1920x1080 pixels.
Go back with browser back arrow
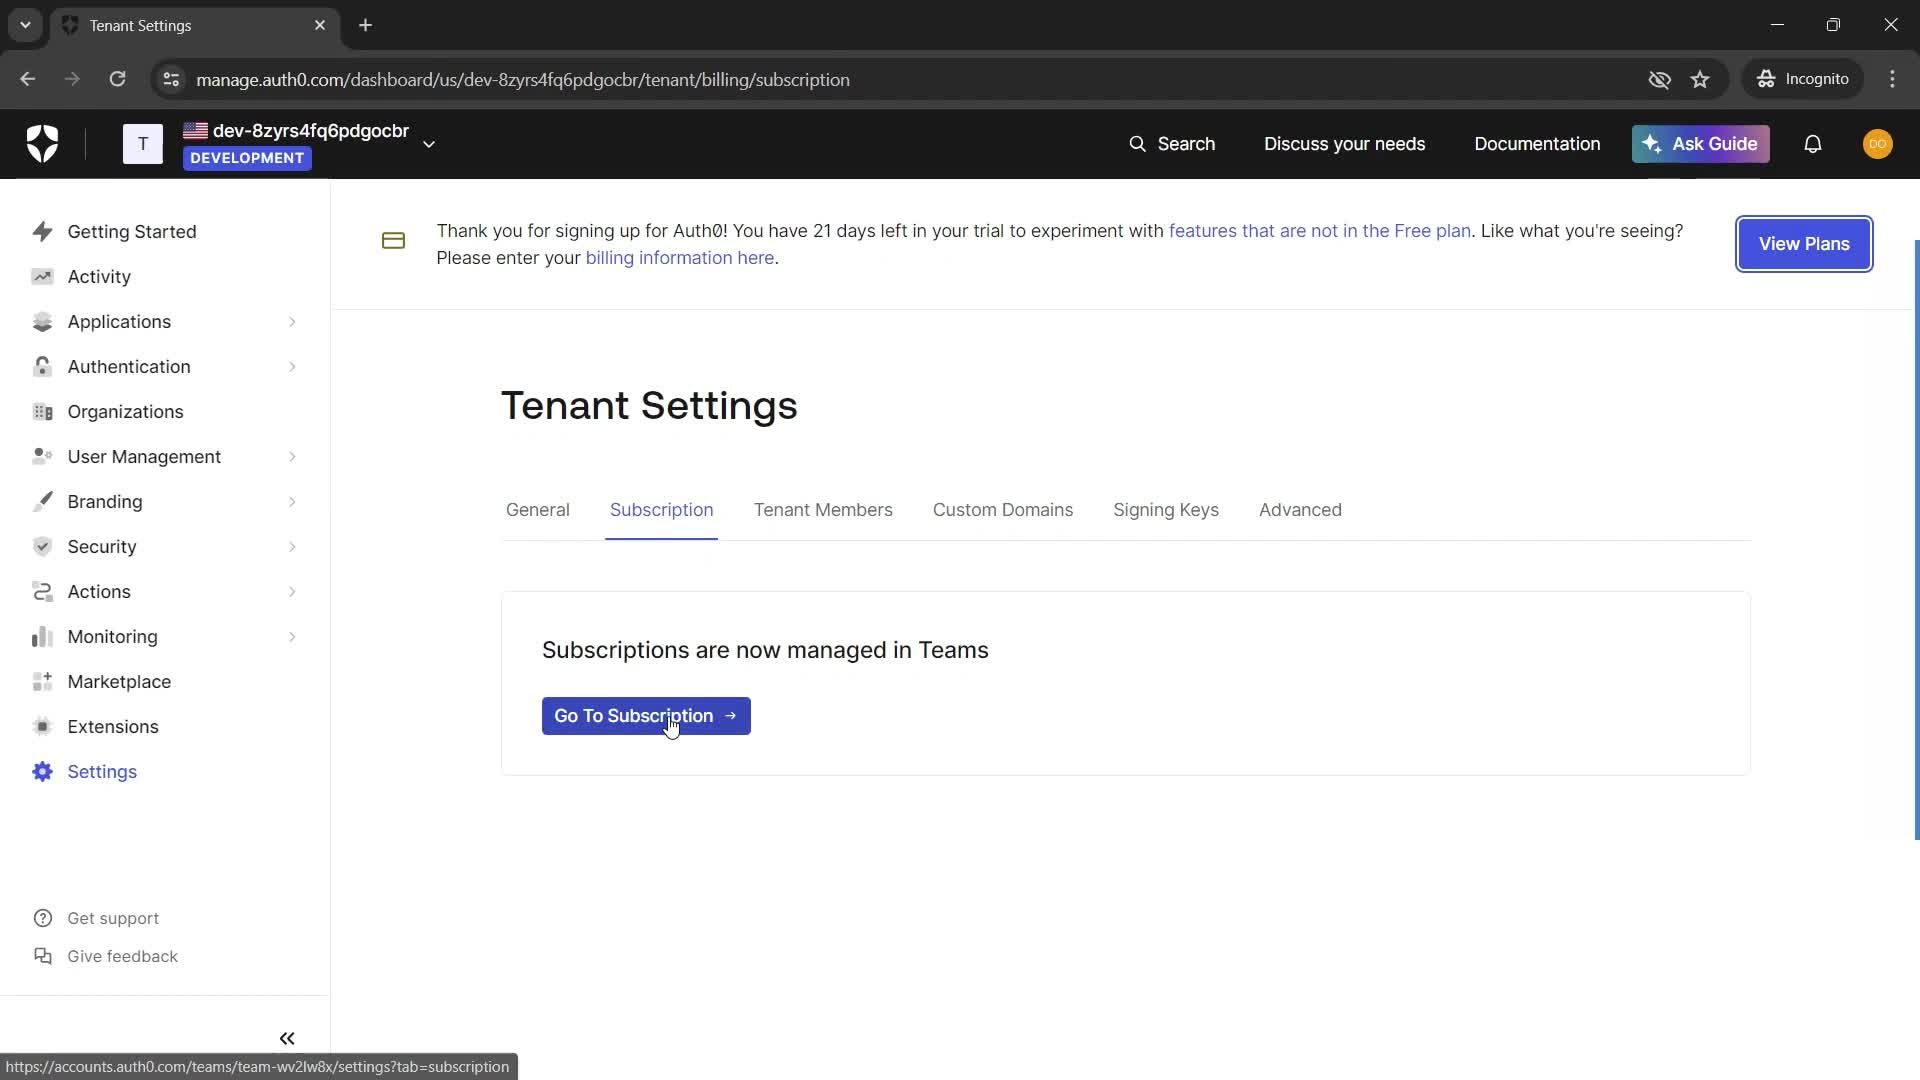coord(27,79)
